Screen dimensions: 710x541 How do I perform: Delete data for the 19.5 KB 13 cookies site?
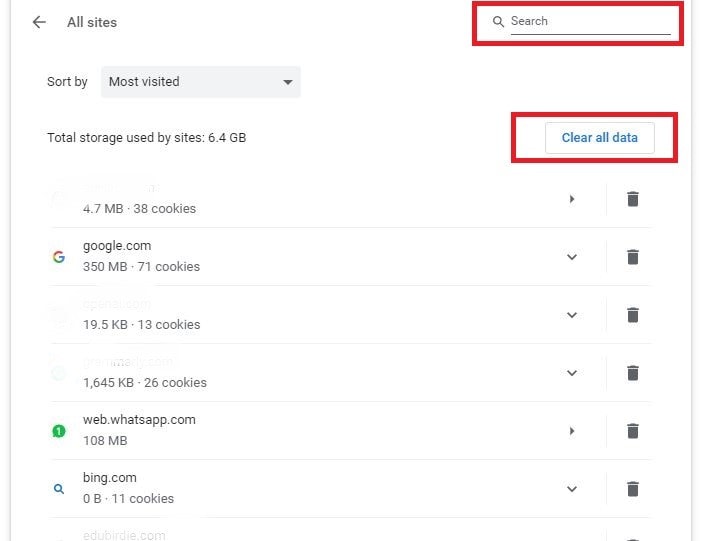633,315
